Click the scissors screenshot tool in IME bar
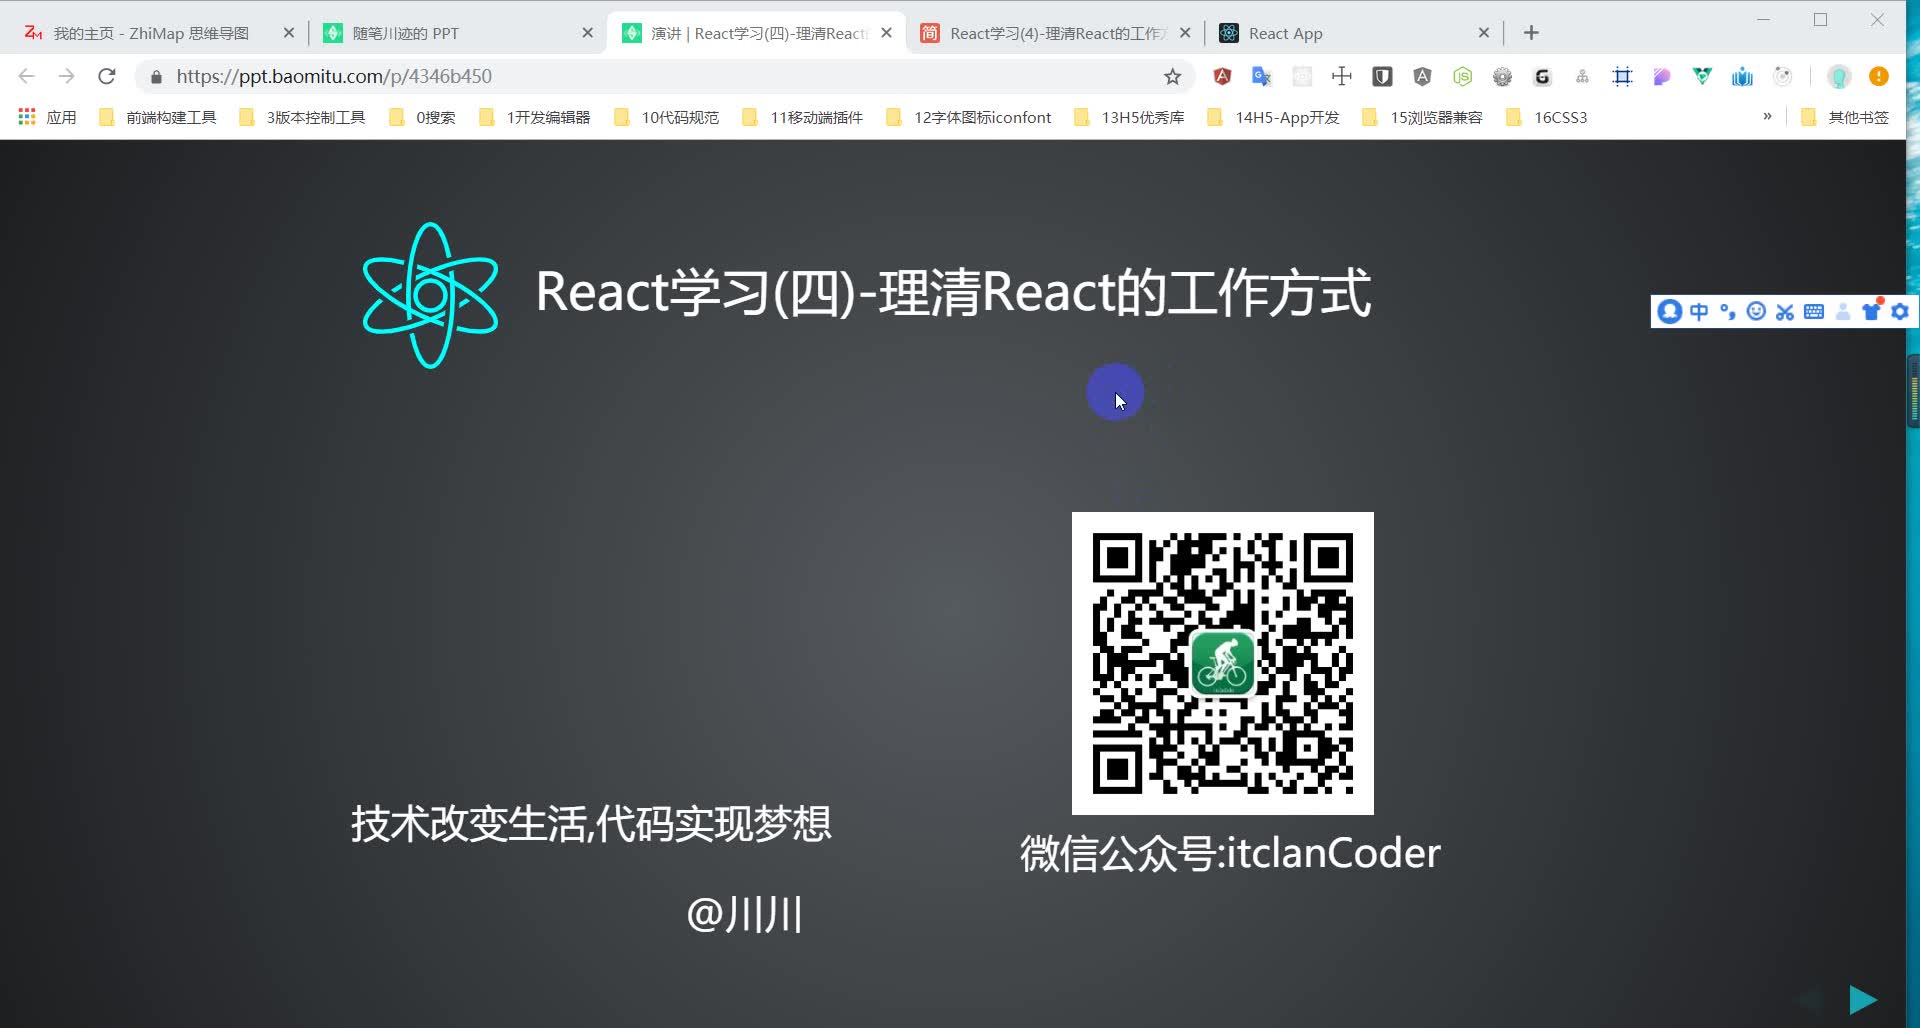The height and width of the screenshot is (1028, 1920). 1785,311
